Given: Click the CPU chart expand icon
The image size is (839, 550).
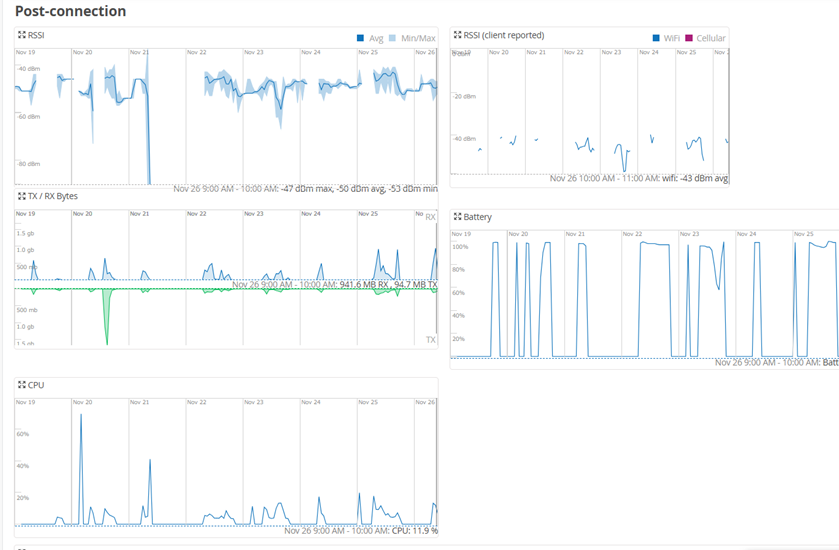Looking at the screenshot, I should tap(22, 385).
